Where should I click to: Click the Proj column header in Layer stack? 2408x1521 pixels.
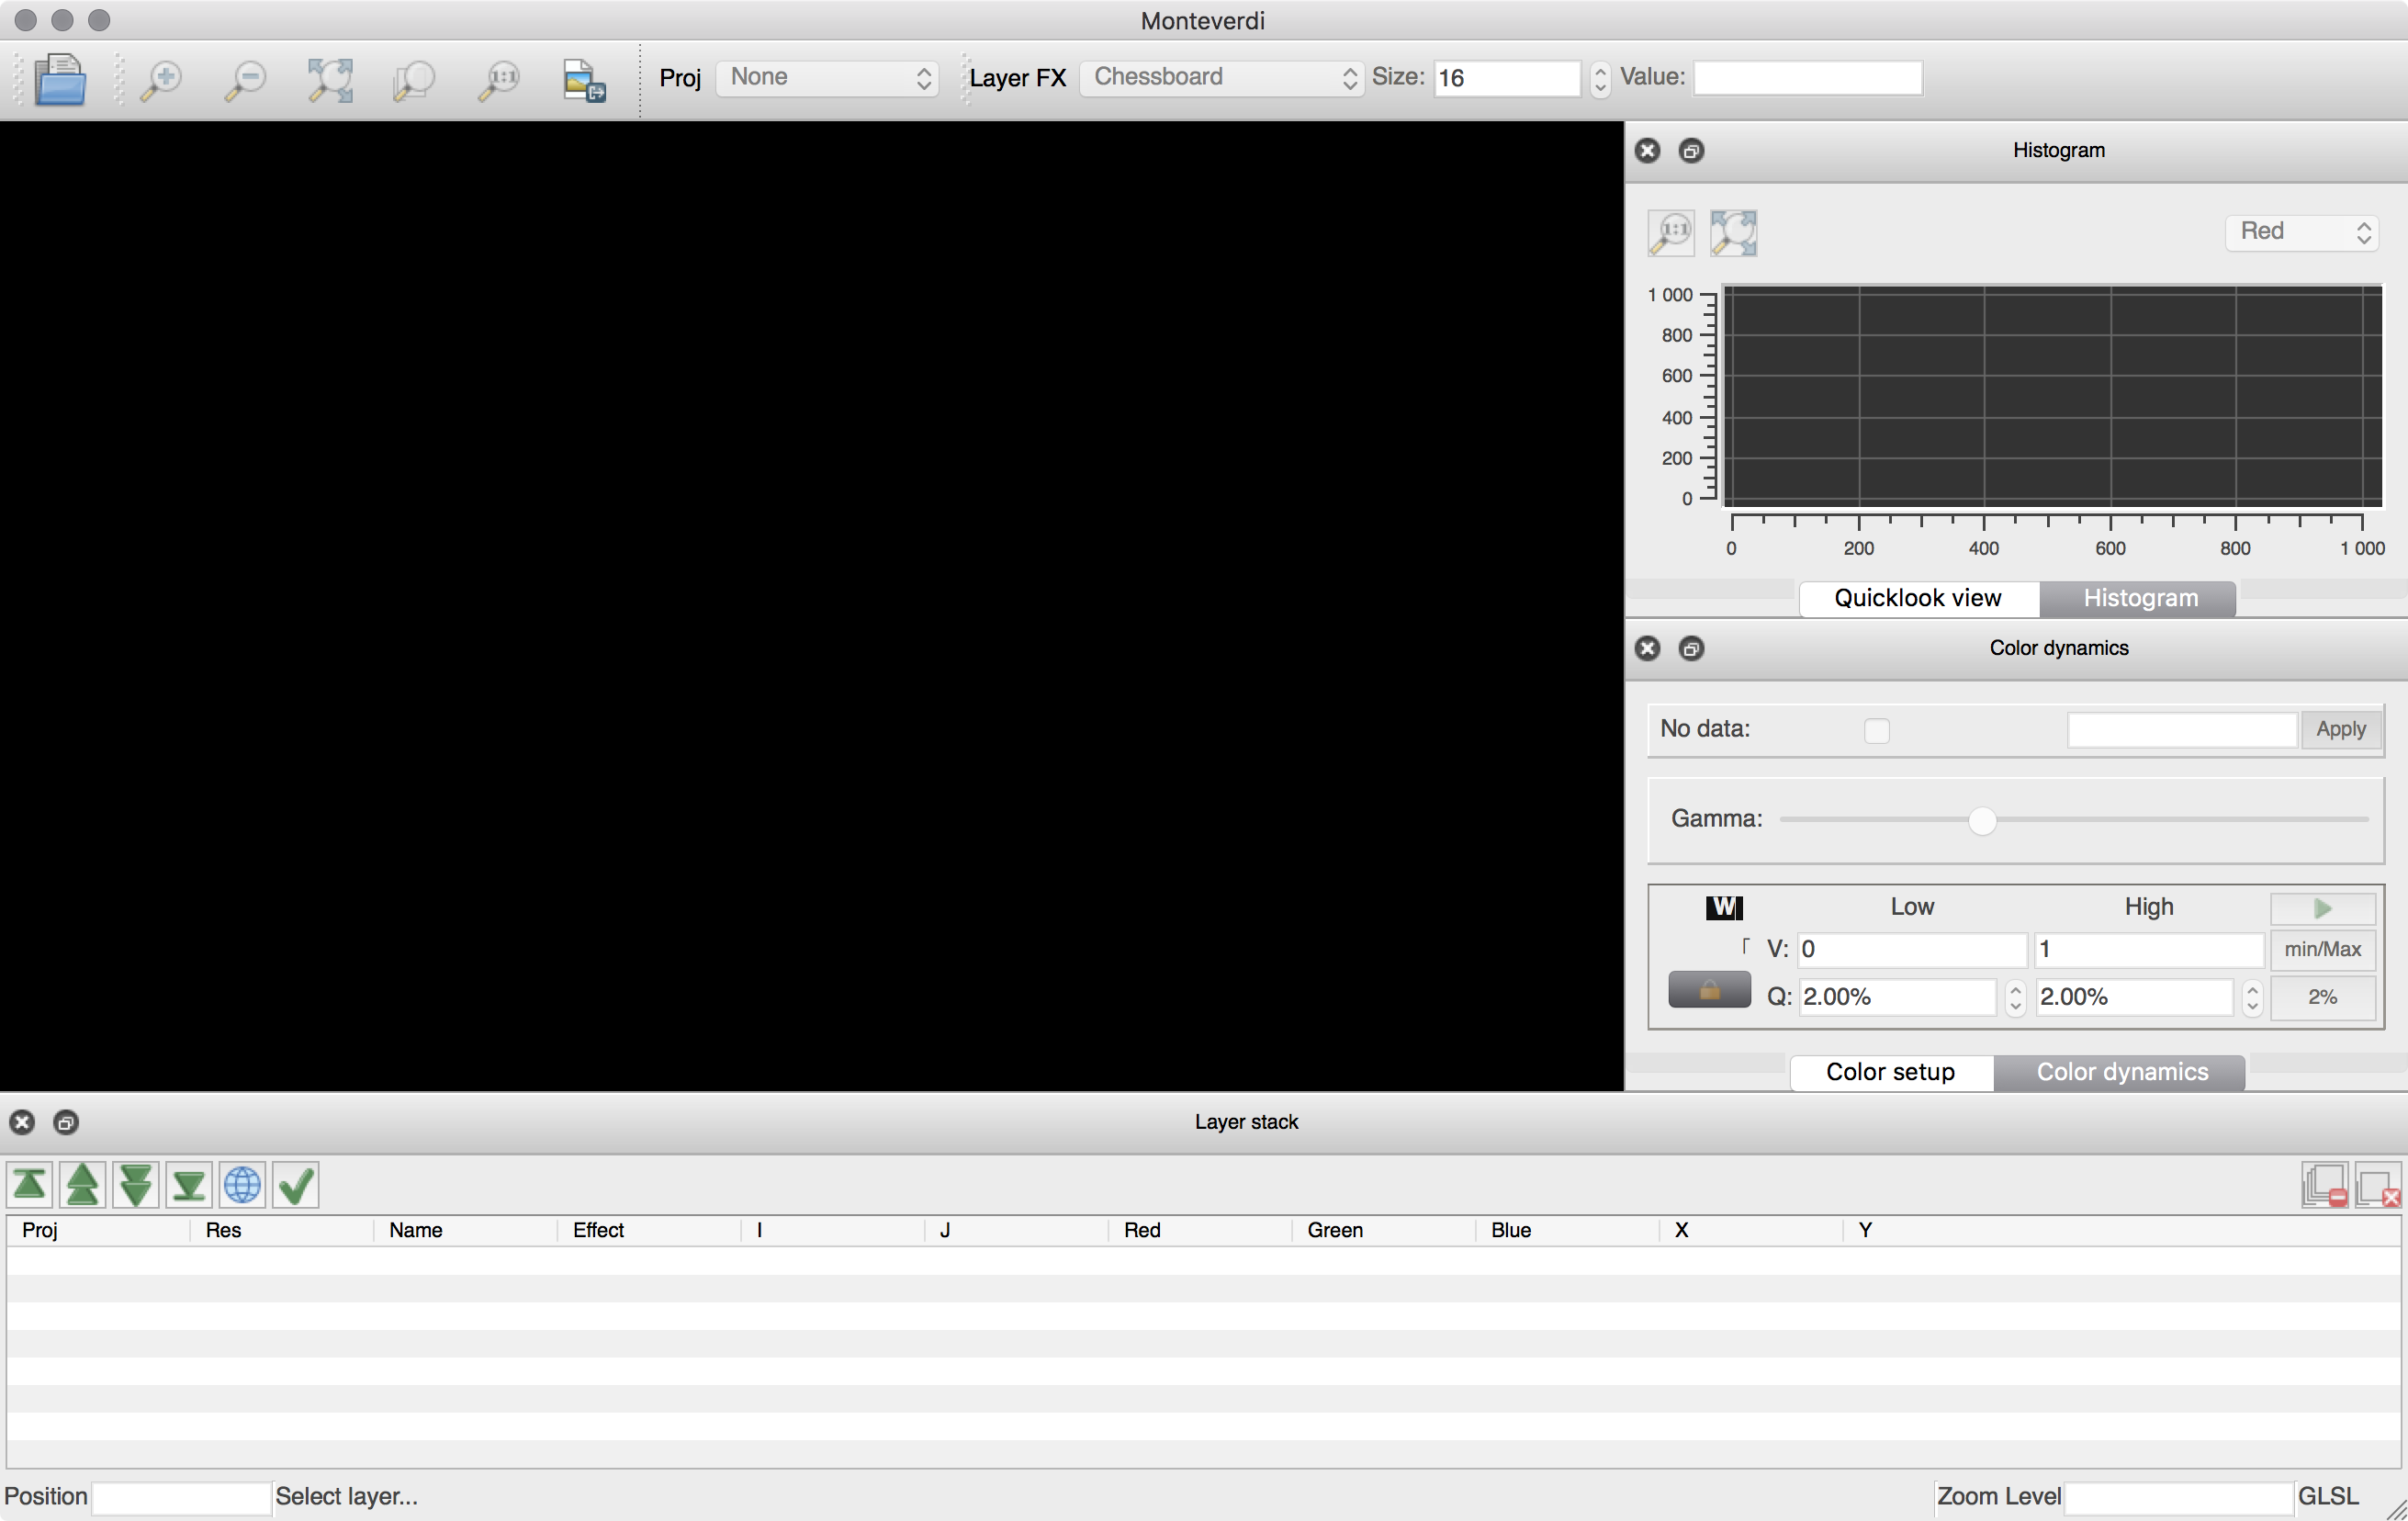pyautogui.click(x=98, y=1231)
